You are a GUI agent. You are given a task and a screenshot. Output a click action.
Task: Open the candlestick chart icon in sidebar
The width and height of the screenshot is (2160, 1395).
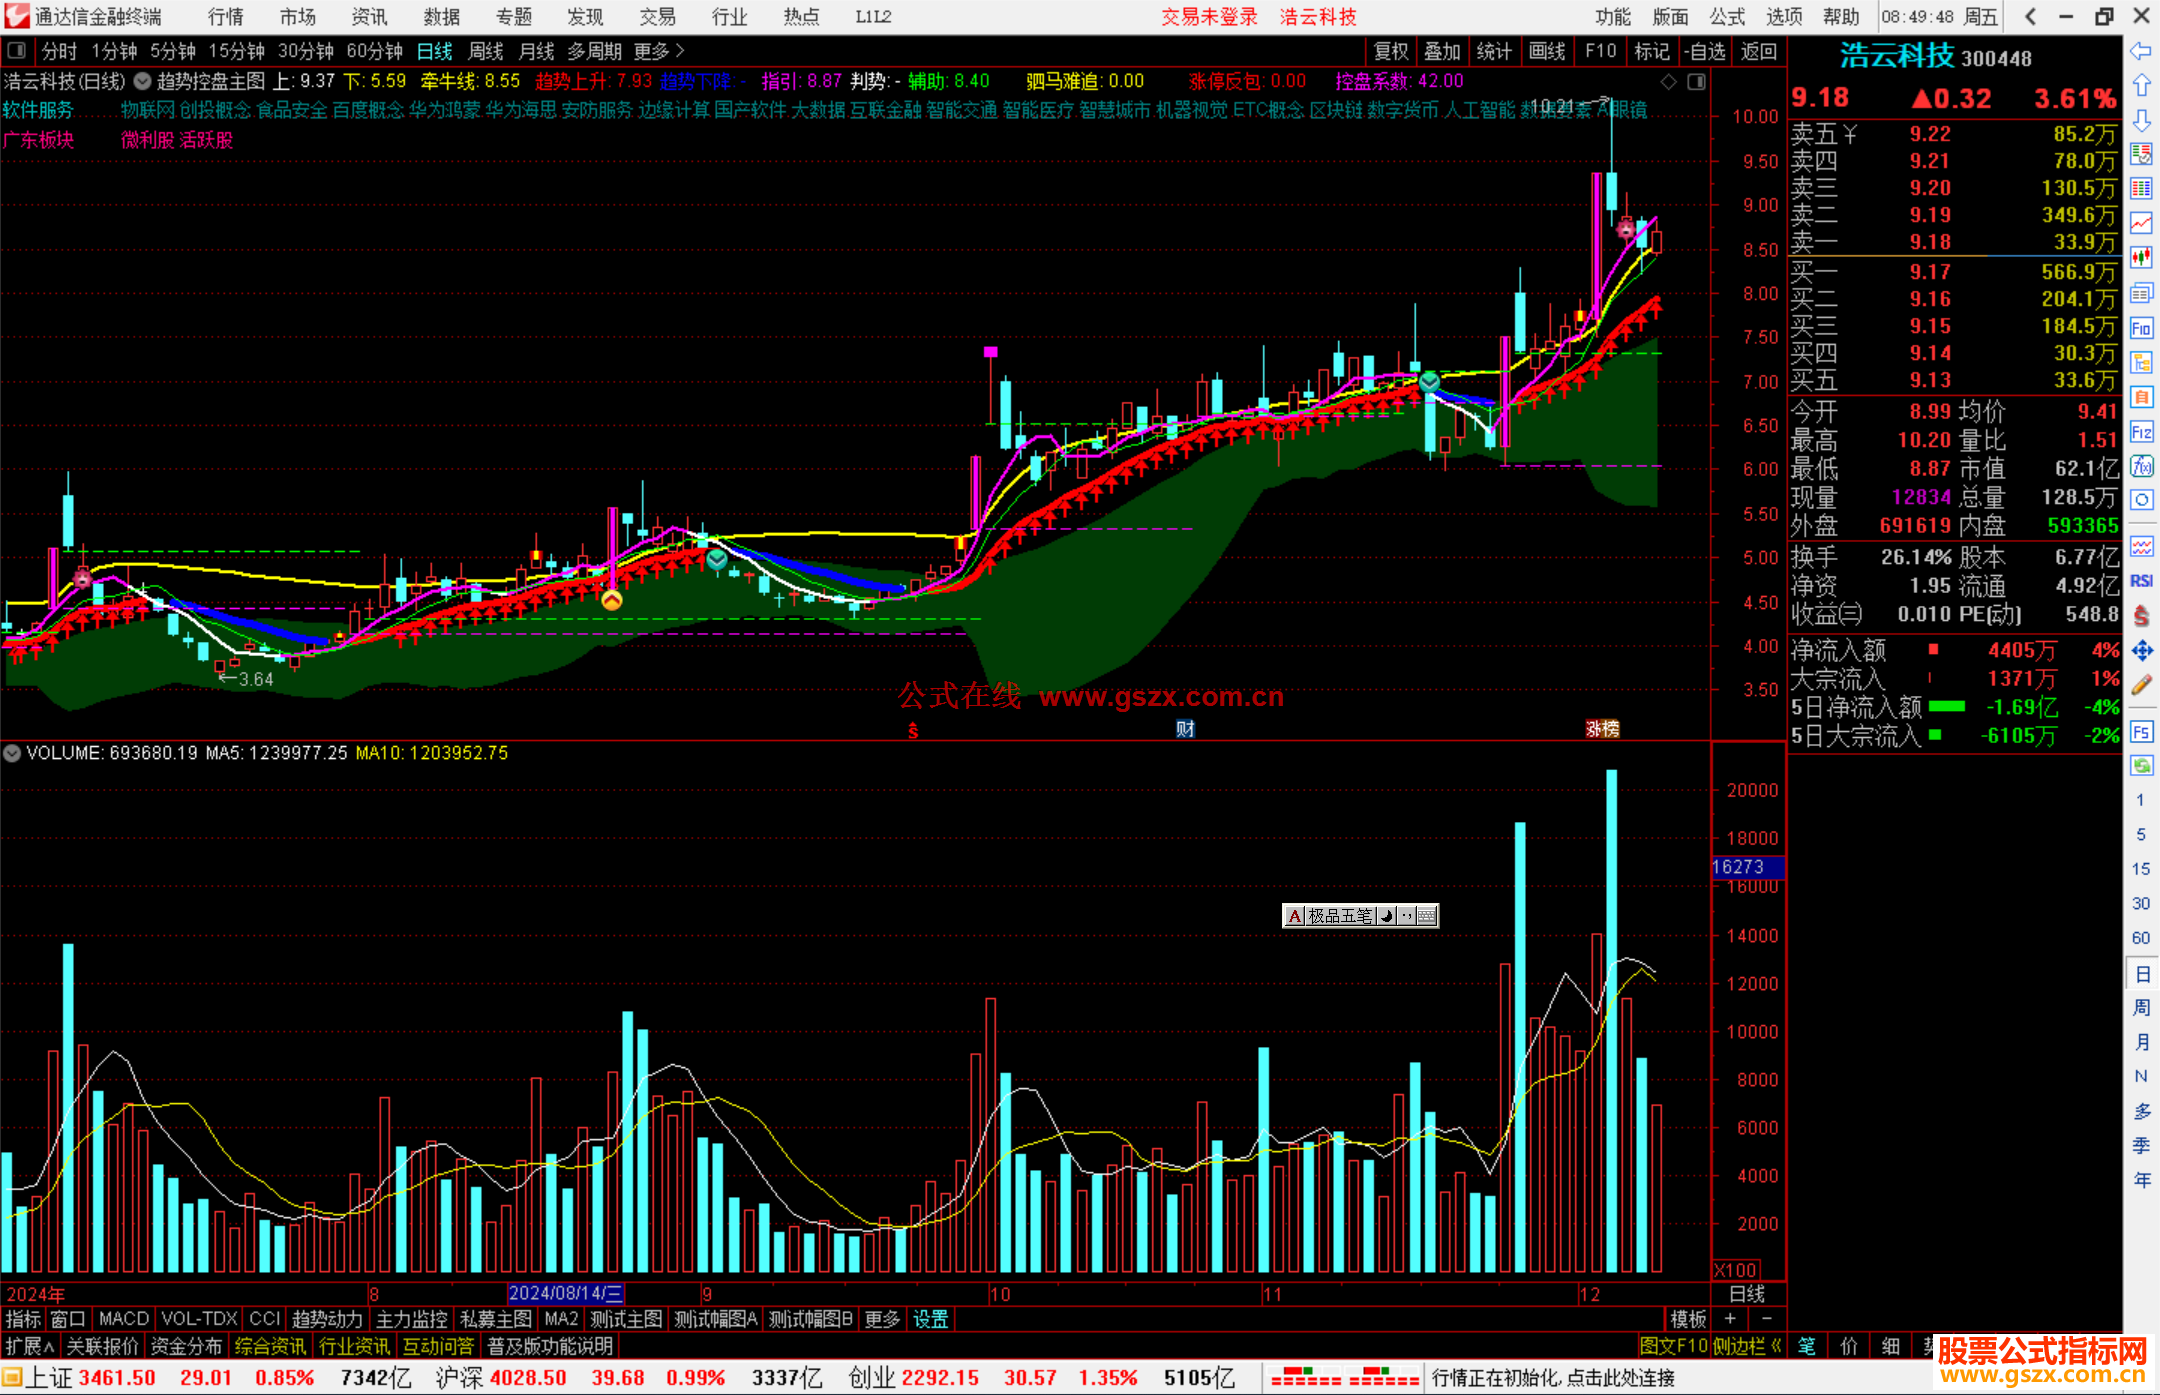coord(2141,258)
